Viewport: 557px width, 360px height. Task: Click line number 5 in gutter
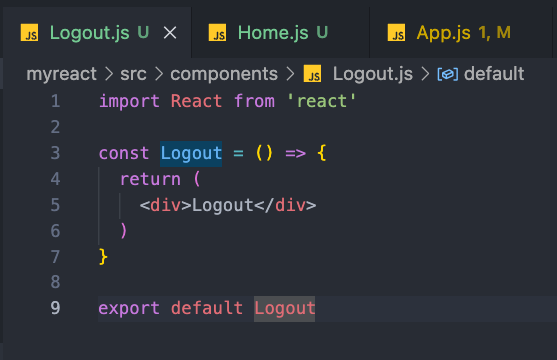click(x=55, y=205)
